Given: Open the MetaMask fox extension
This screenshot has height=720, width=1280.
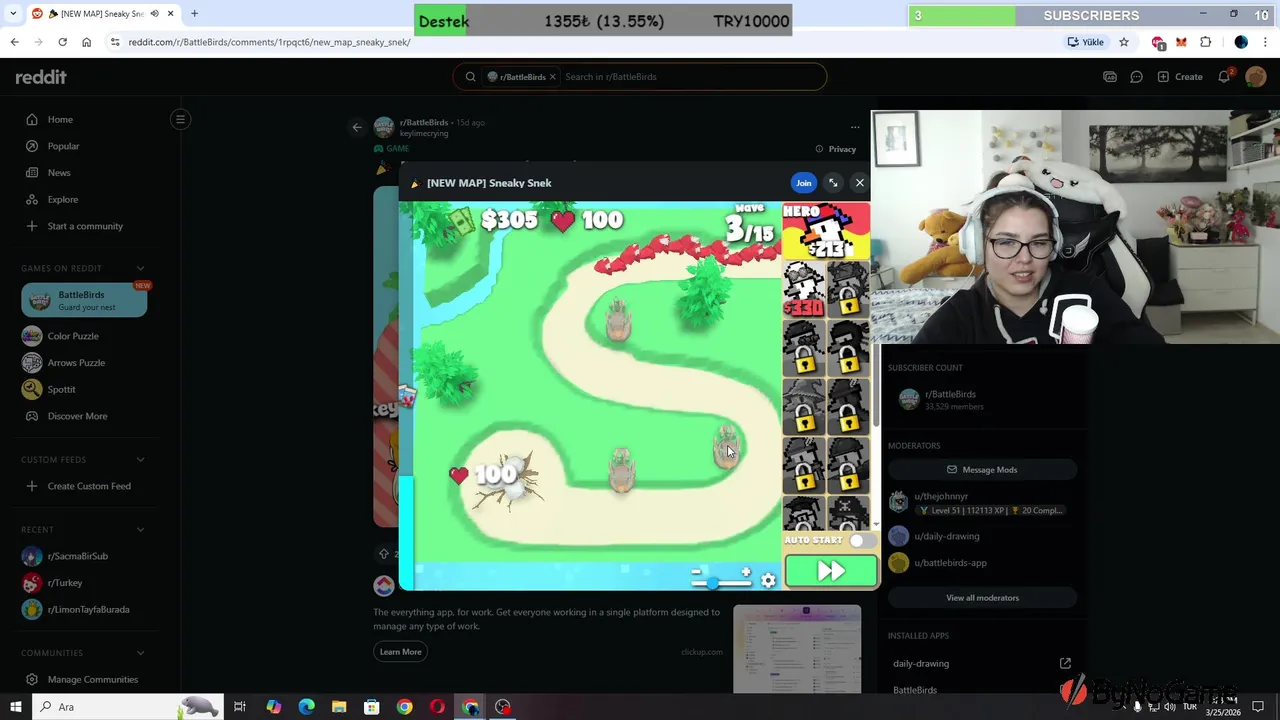Looking at the screenshot, I should [x=1181, y=42].
